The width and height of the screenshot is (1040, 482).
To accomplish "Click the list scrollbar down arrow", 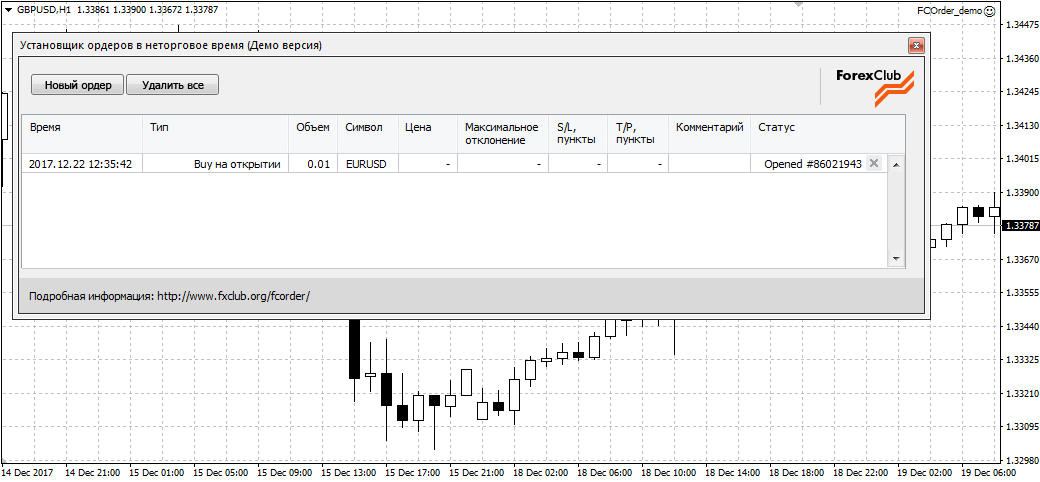I will click(x=895, y=259).
